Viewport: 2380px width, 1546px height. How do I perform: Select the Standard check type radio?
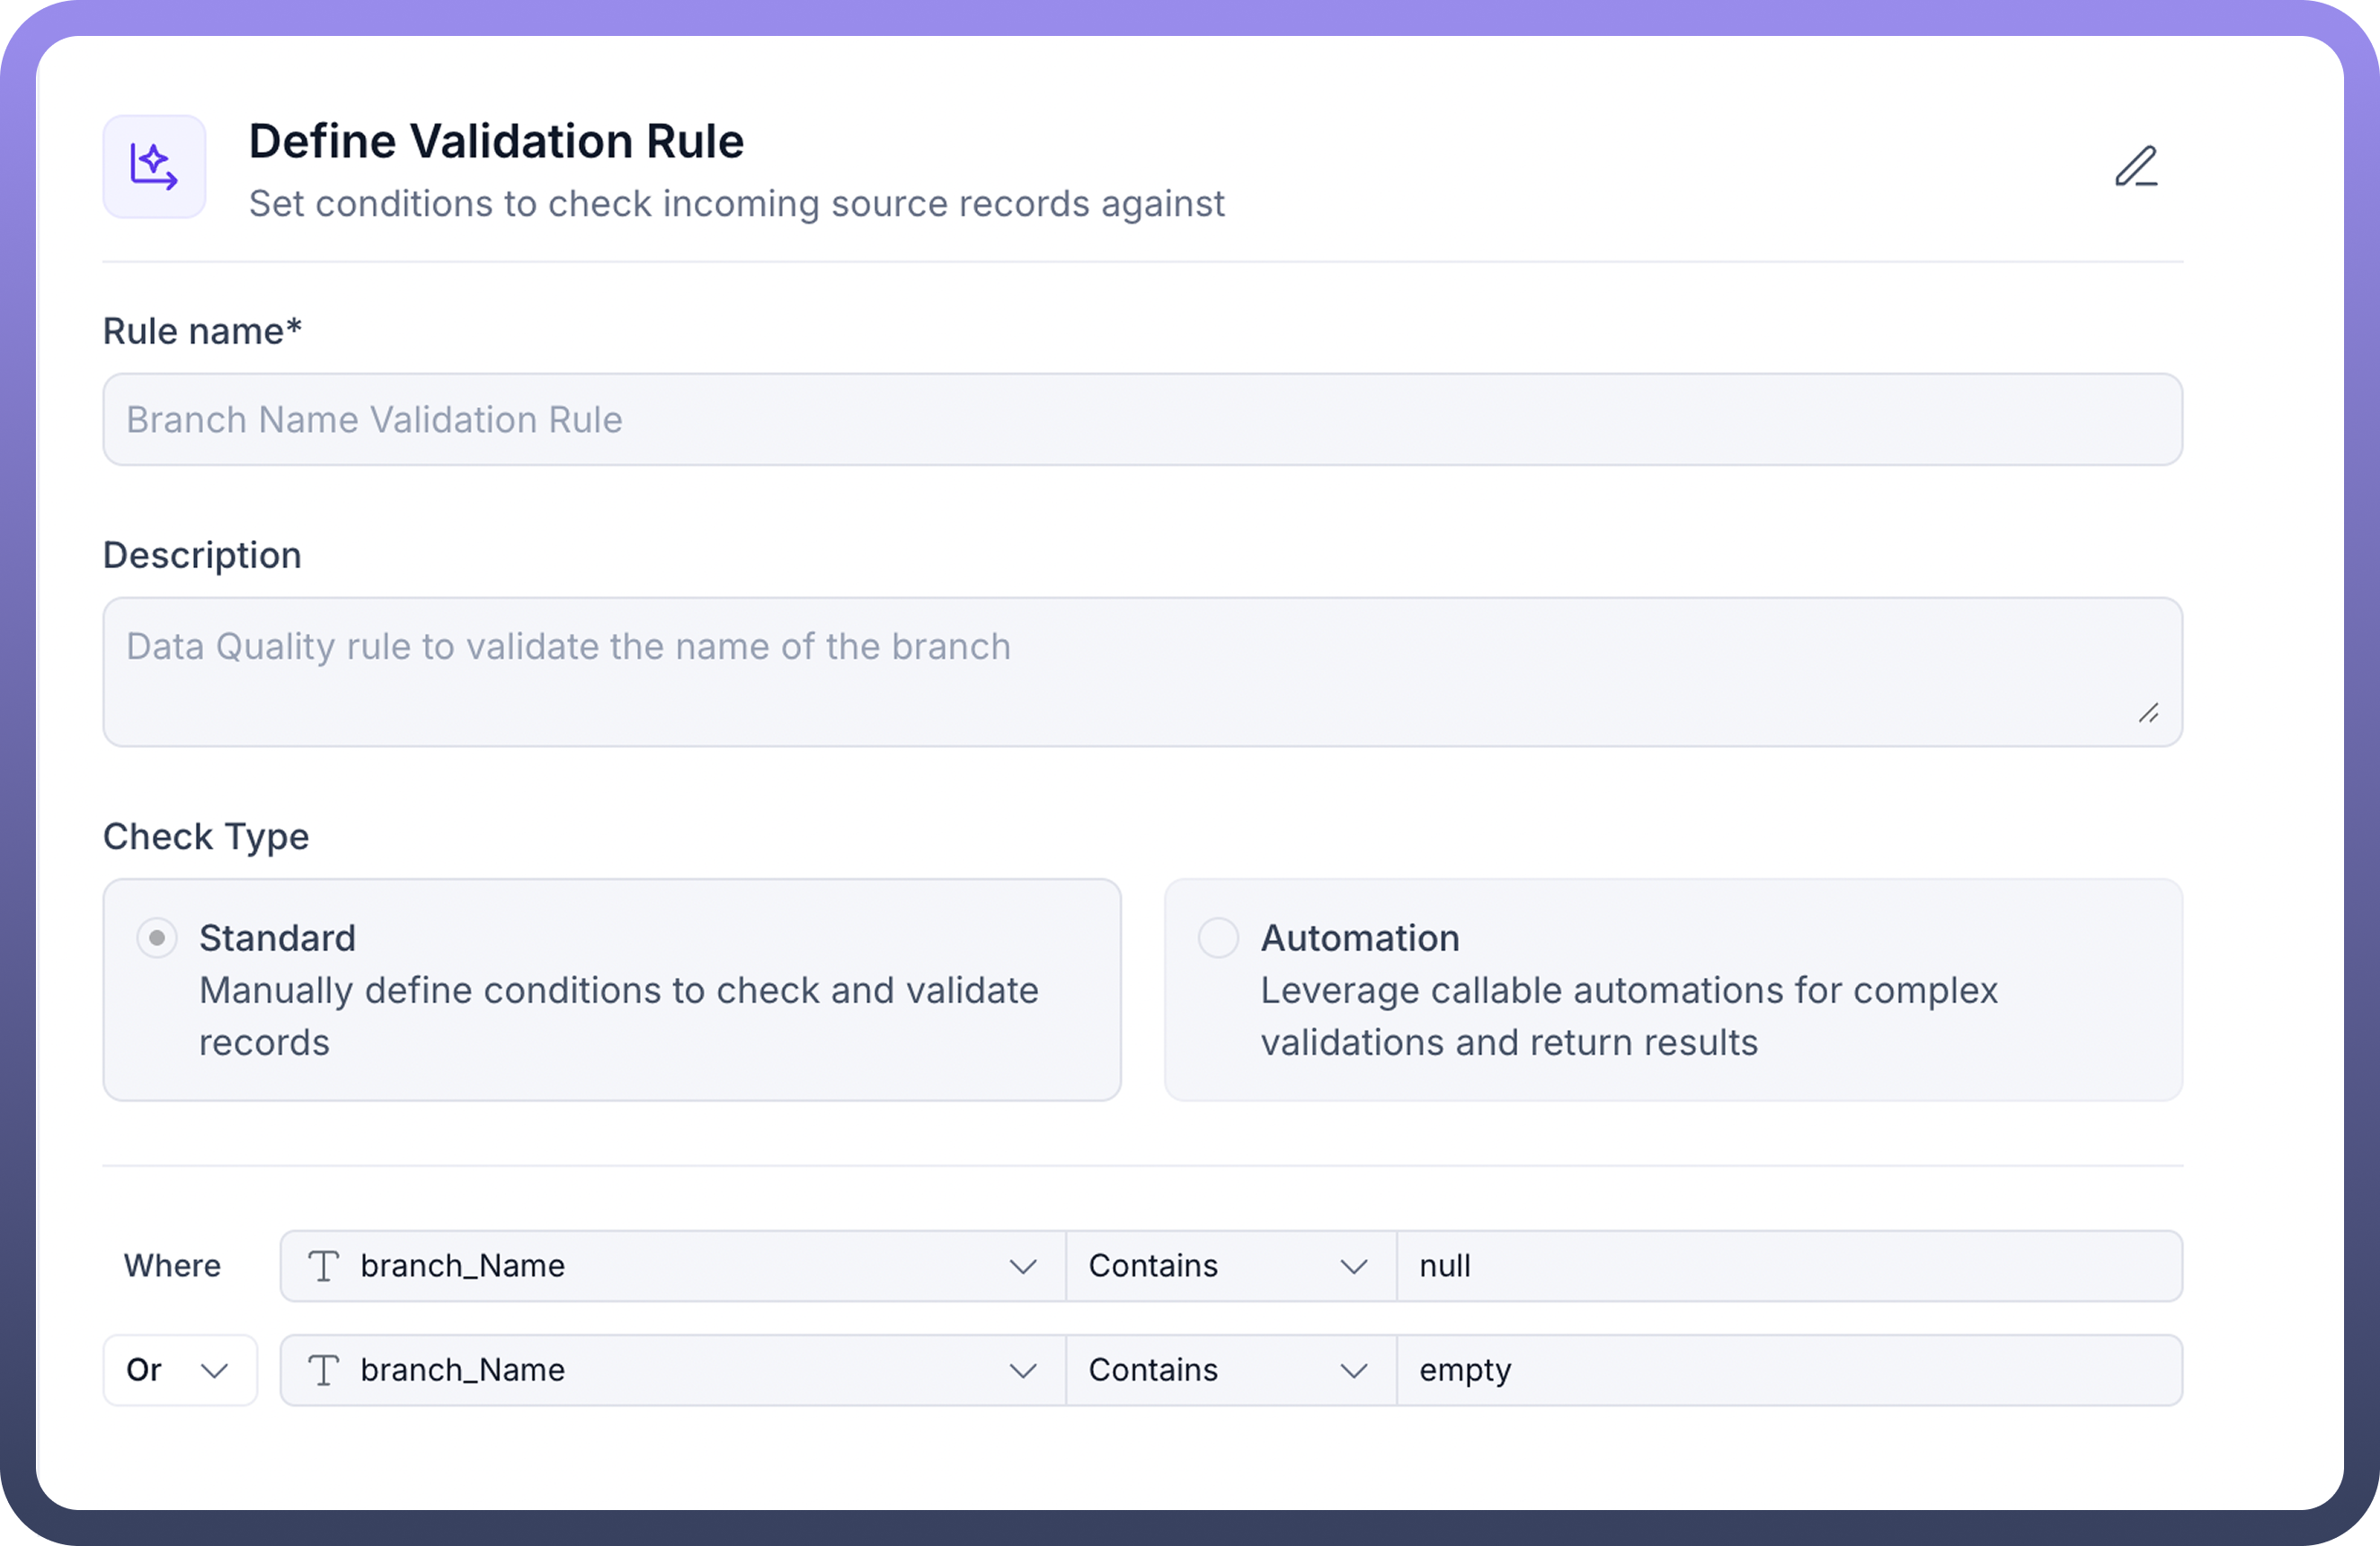pyautogui.click(x=157, y=938)
